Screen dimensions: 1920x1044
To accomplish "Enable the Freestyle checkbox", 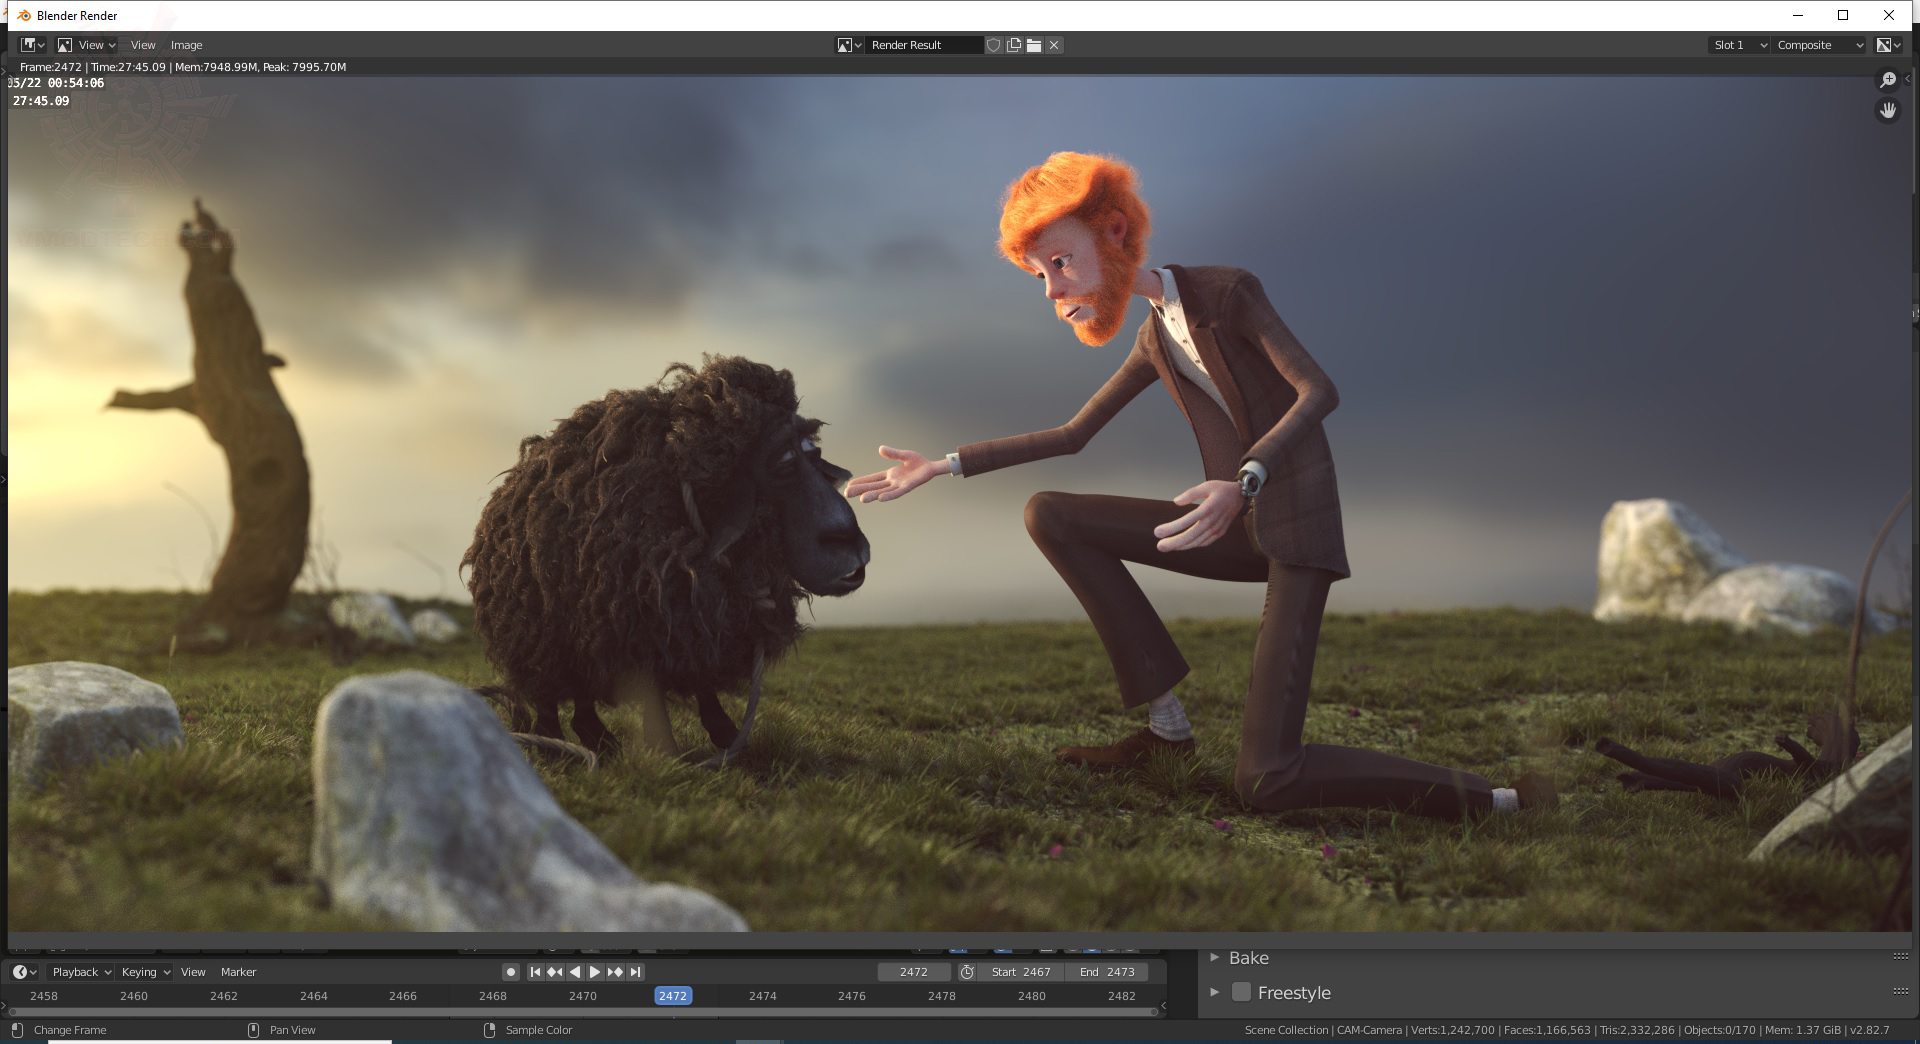I will tap(1241, 993).
